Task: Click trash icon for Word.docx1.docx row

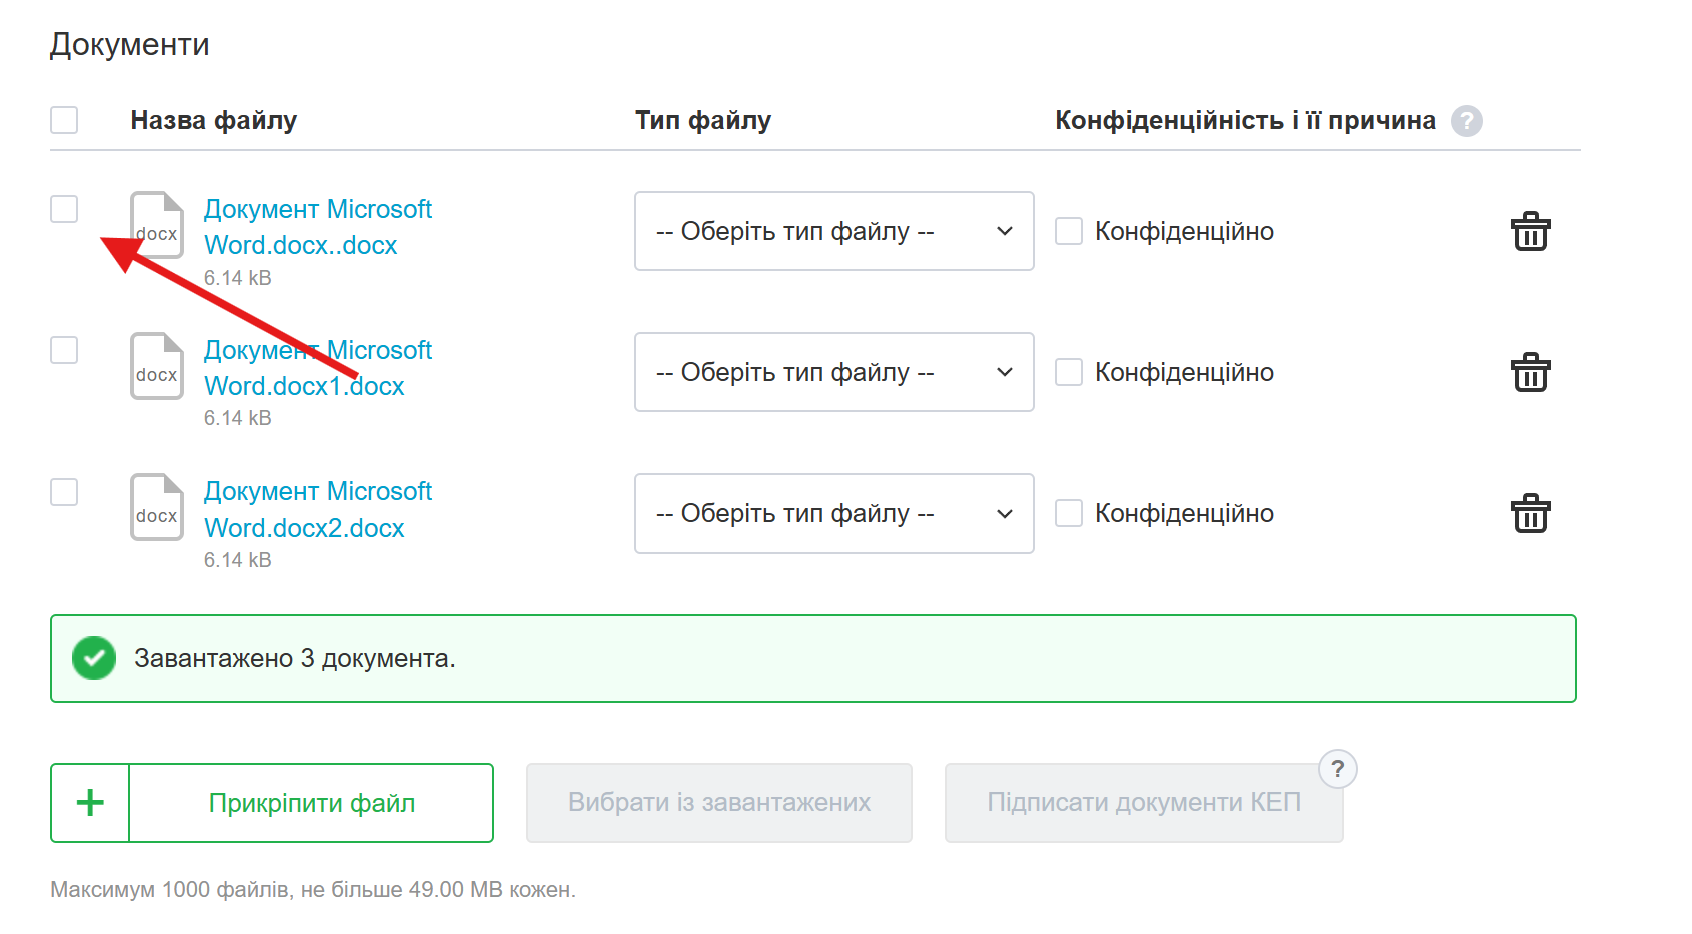Action: pos(1530,373)
